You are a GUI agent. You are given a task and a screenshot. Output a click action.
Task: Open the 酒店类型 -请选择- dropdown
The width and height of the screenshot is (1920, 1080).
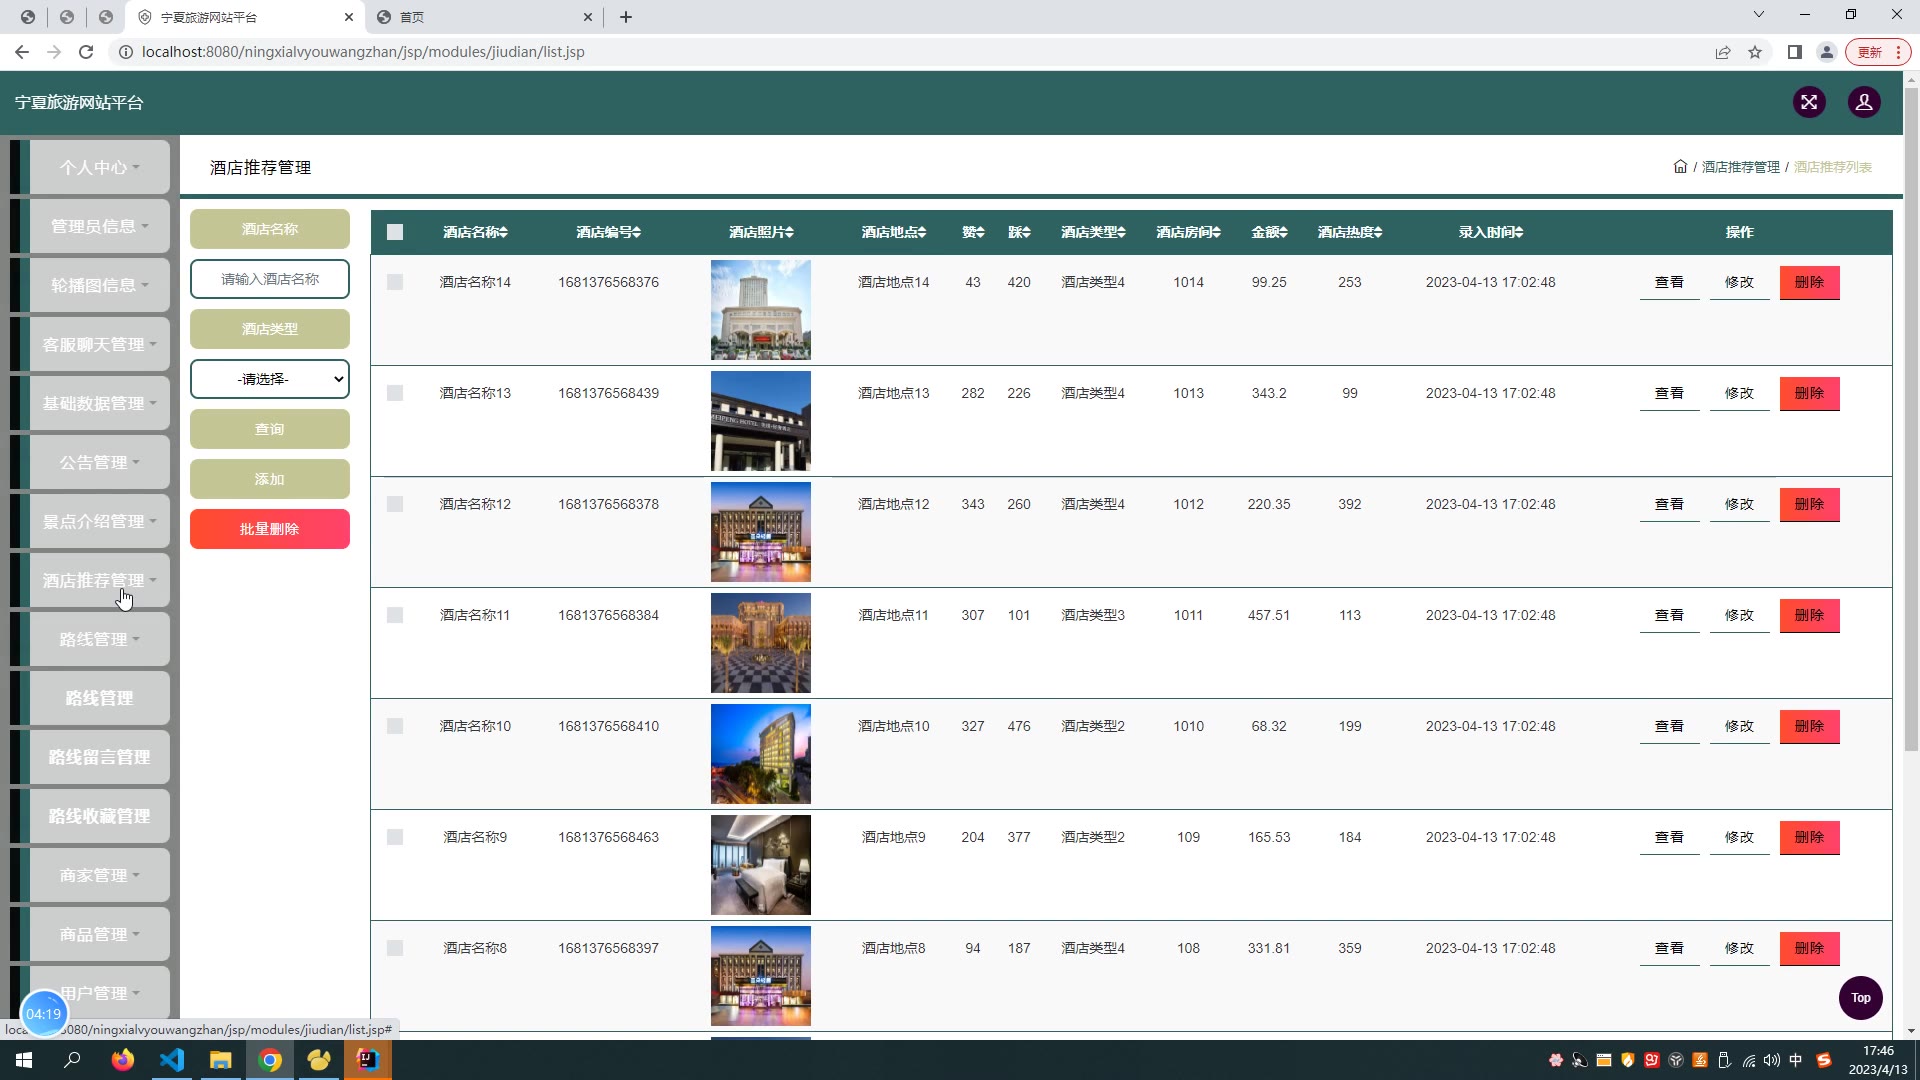coord(270,379)
